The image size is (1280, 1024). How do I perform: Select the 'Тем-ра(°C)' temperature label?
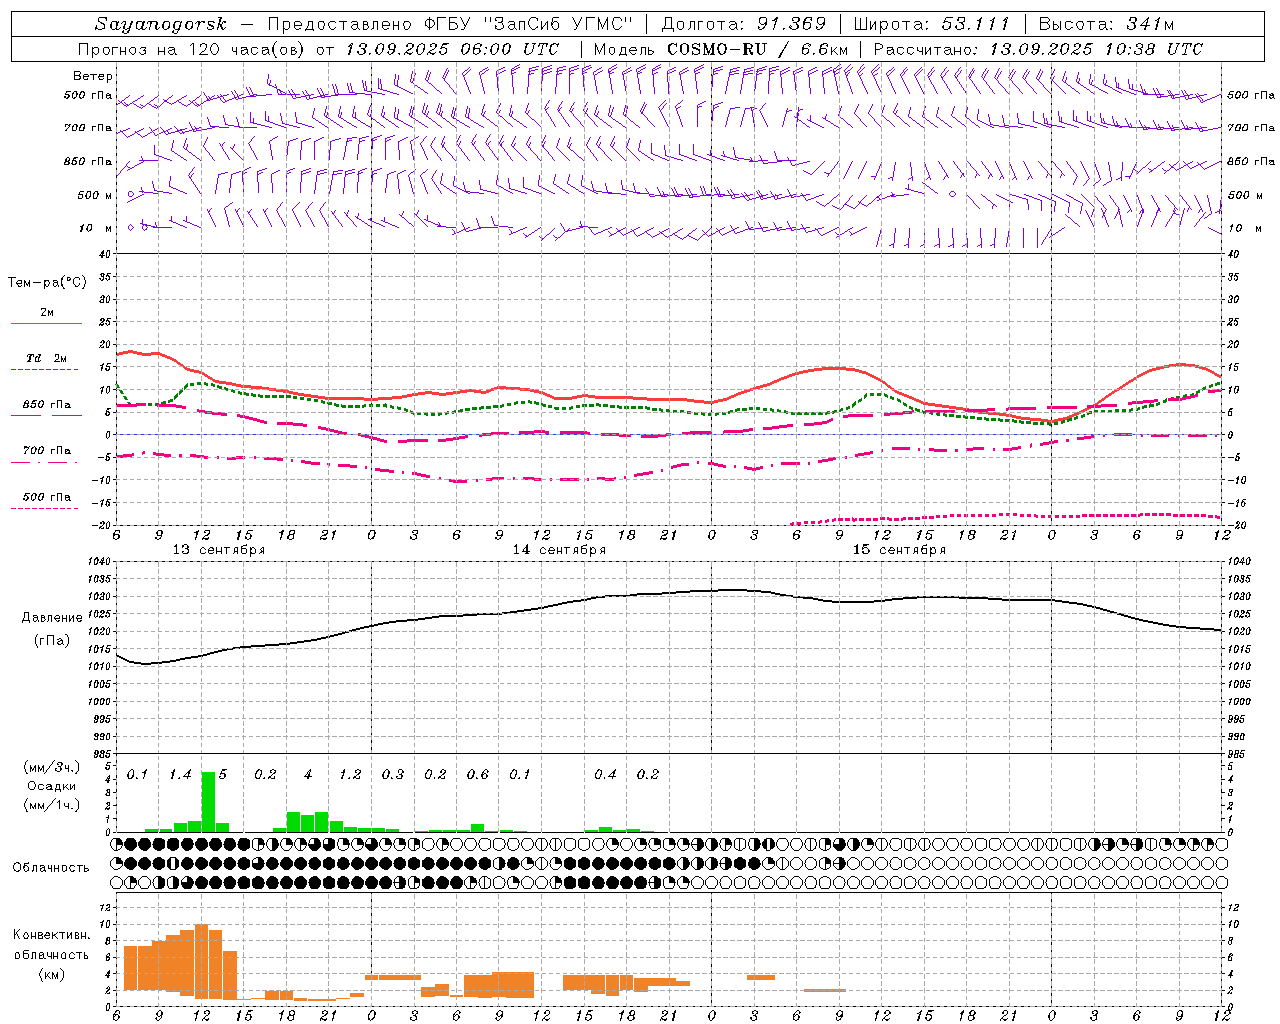coord(48,283)
